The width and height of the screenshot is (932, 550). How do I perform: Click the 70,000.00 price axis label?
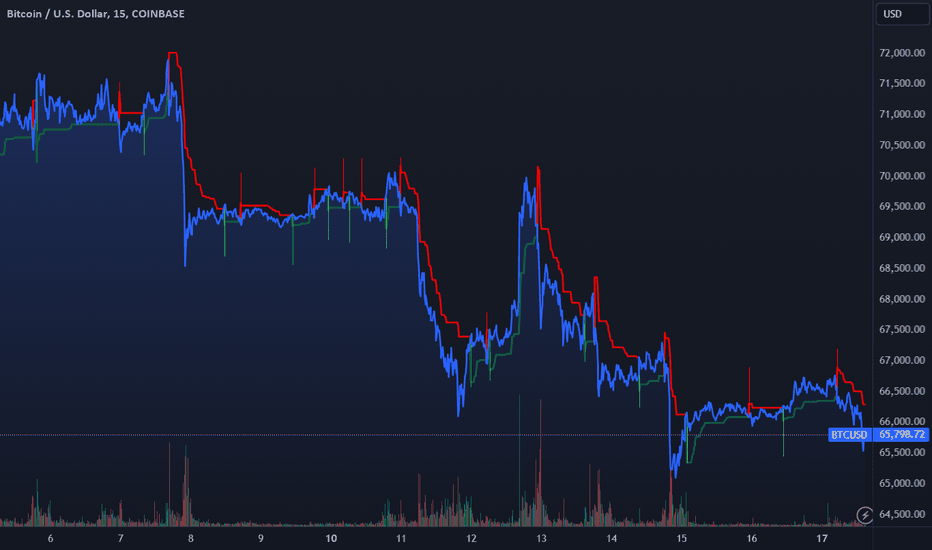point(902,176)
